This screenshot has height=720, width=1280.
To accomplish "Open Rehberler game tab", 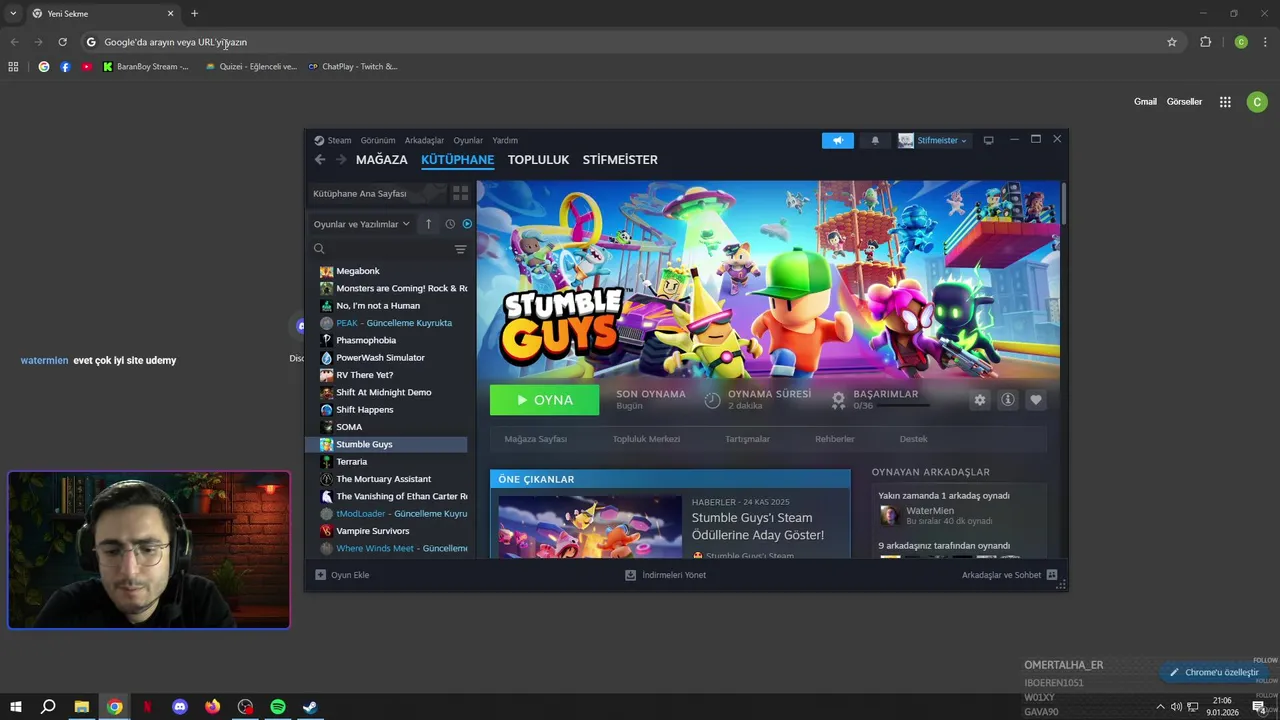I will pyautogui.click(x=834, y=439).
